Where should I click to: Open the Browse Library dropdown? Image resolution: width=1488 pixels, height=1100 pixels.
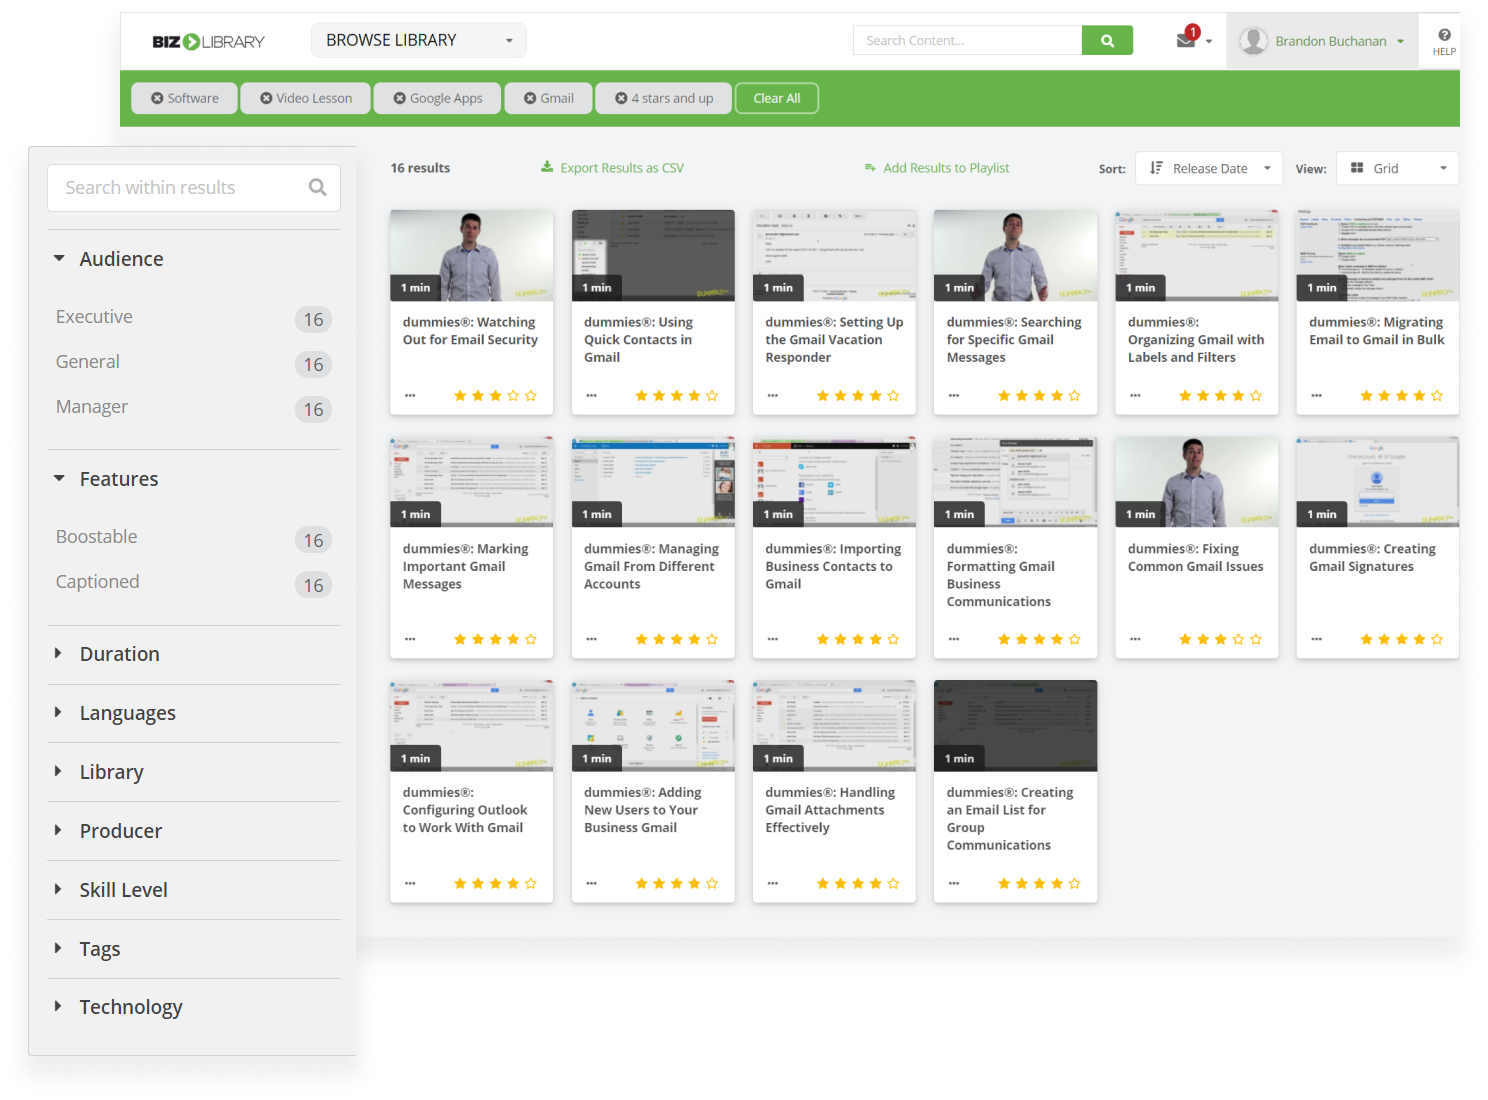419,40
